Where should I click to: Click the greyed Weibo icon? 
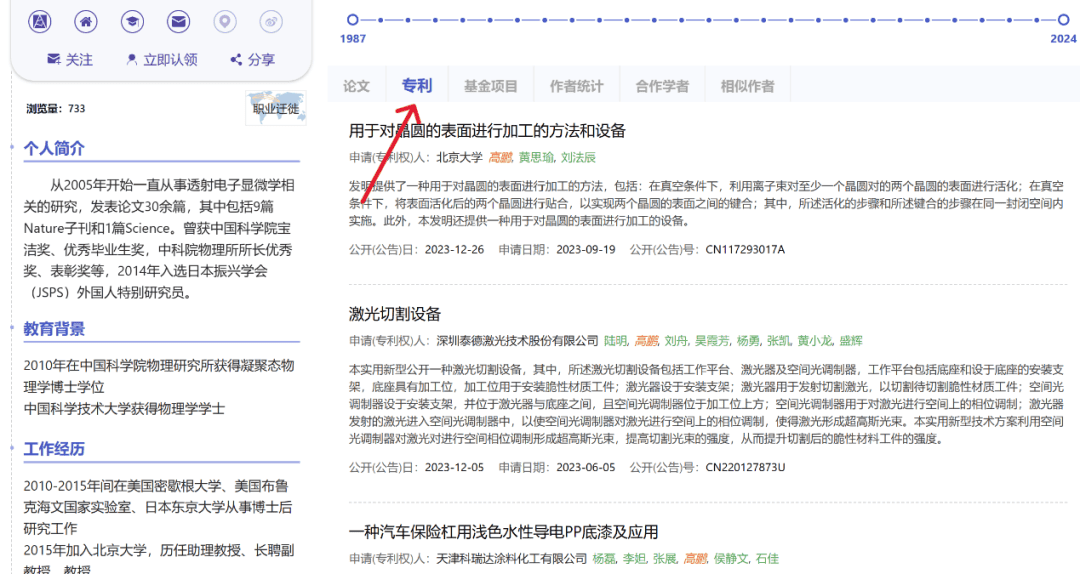271,21
